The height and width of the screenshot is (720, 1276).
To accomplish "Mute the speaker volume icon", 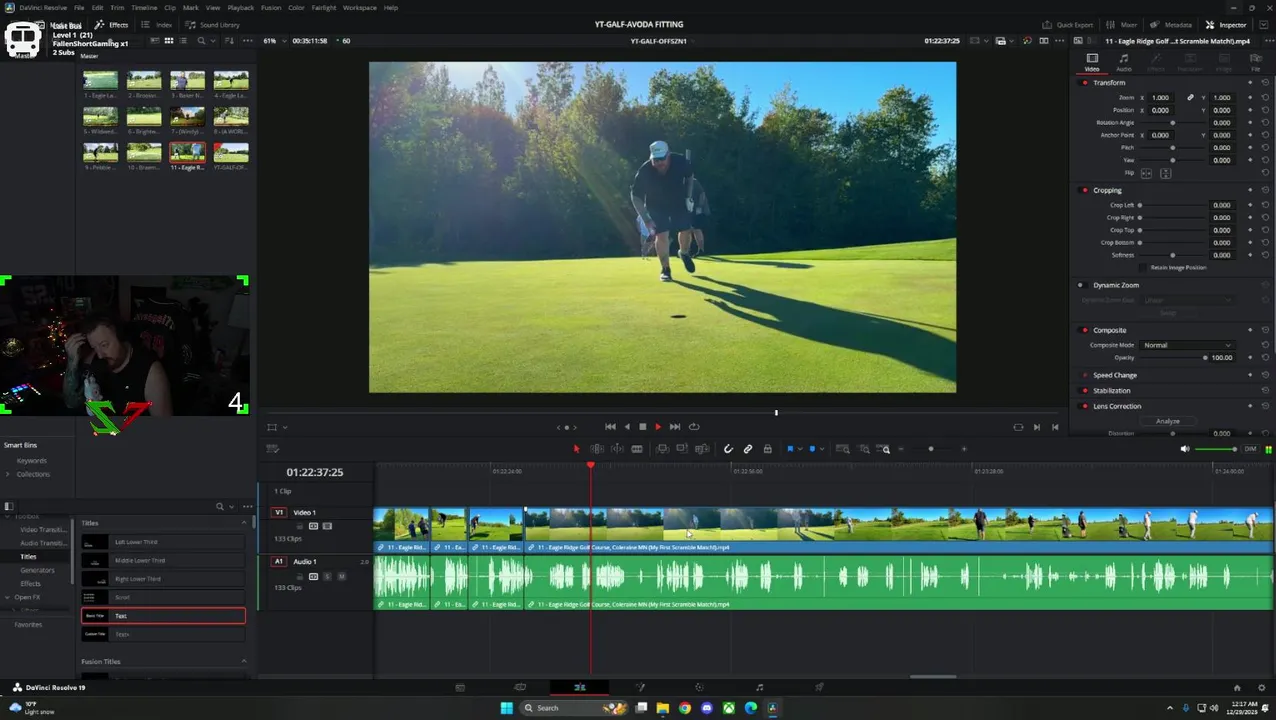I will pos(1185,449).
